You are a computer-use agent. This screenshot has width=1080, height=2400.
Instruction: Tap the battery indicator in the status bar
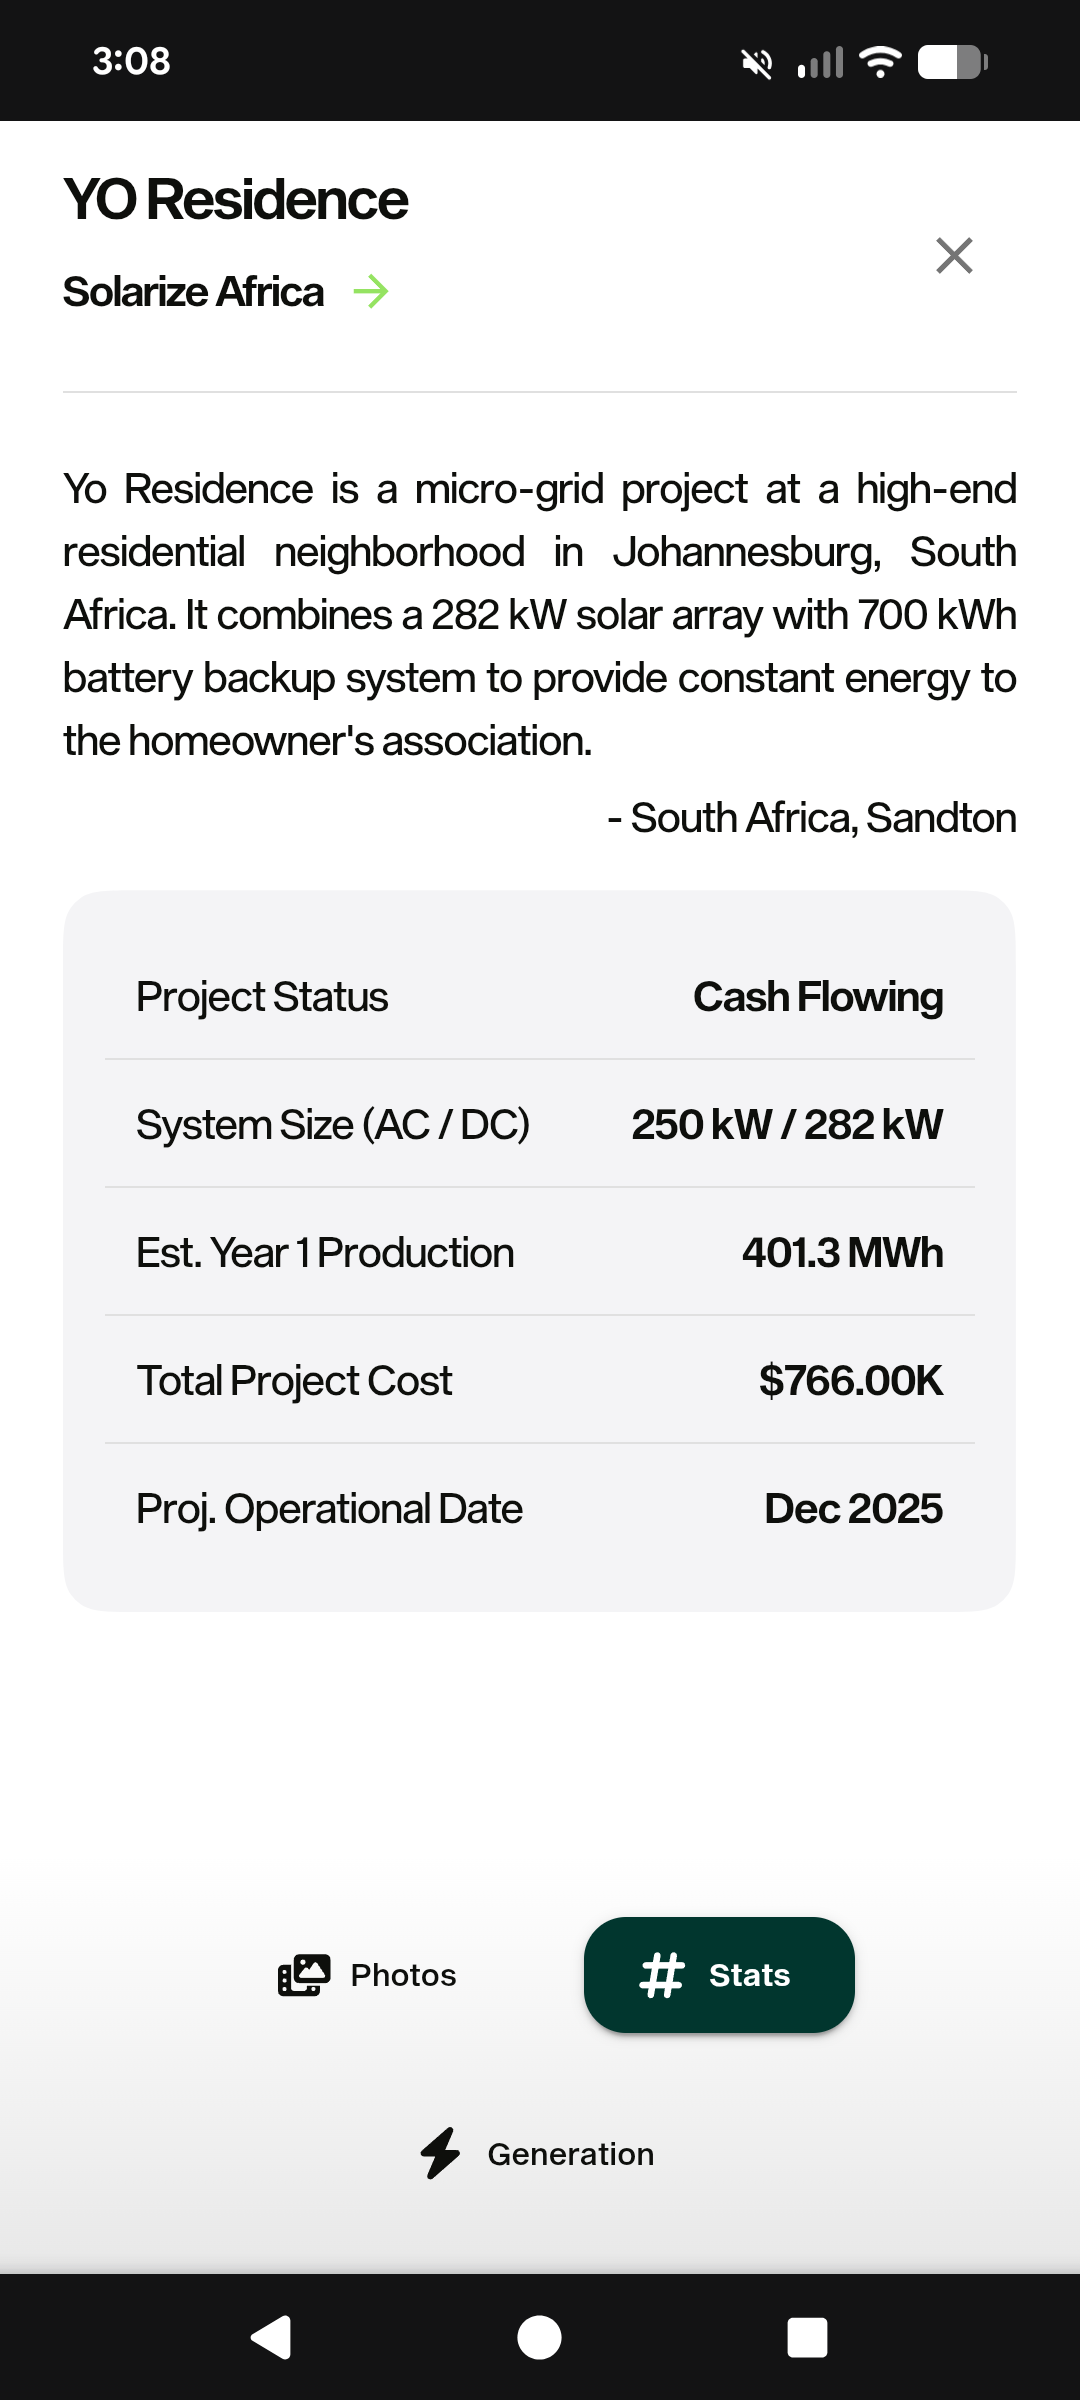pos(948,62)
